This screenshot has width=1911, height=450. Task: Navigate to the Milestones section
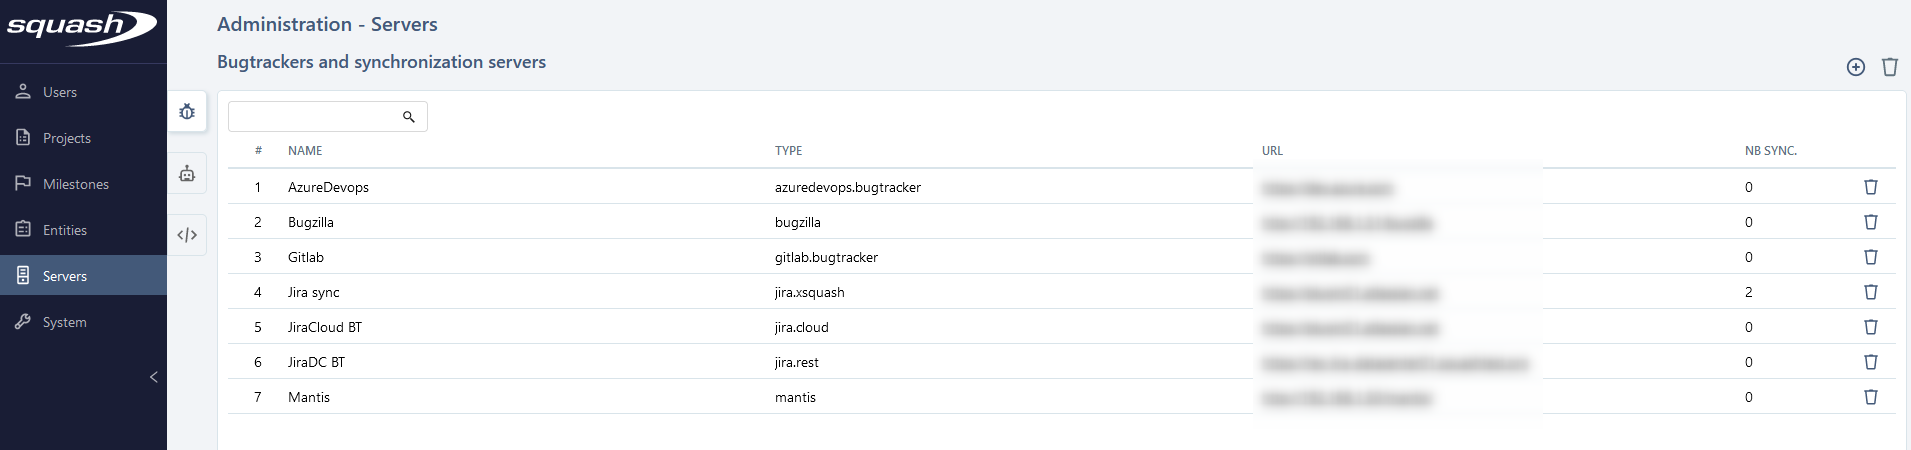point(75,184)
